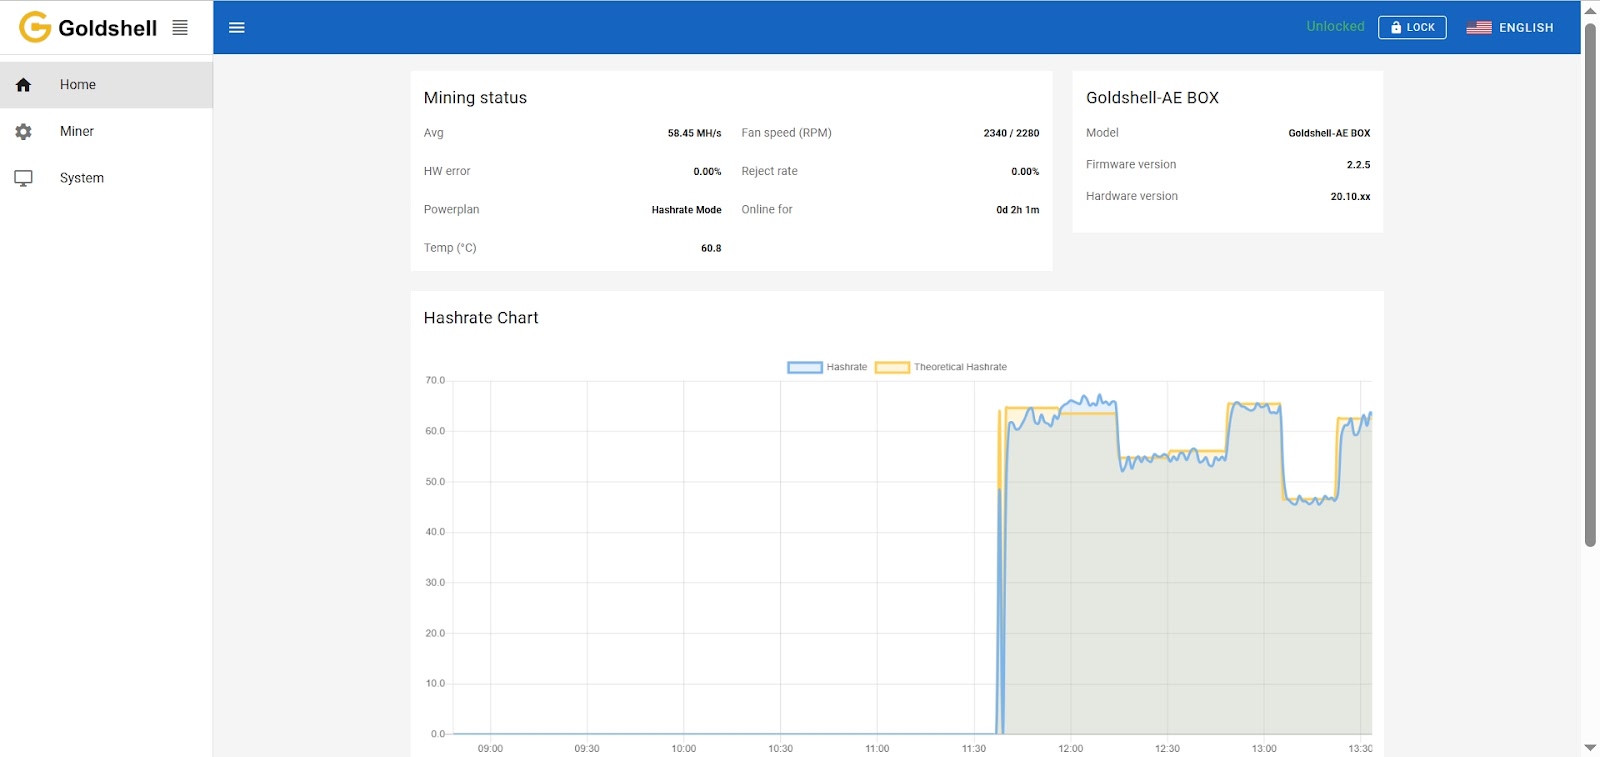This screenshot has height=757, width=1600.
Task: Open the System sidebar page
Action: point(106,178)
